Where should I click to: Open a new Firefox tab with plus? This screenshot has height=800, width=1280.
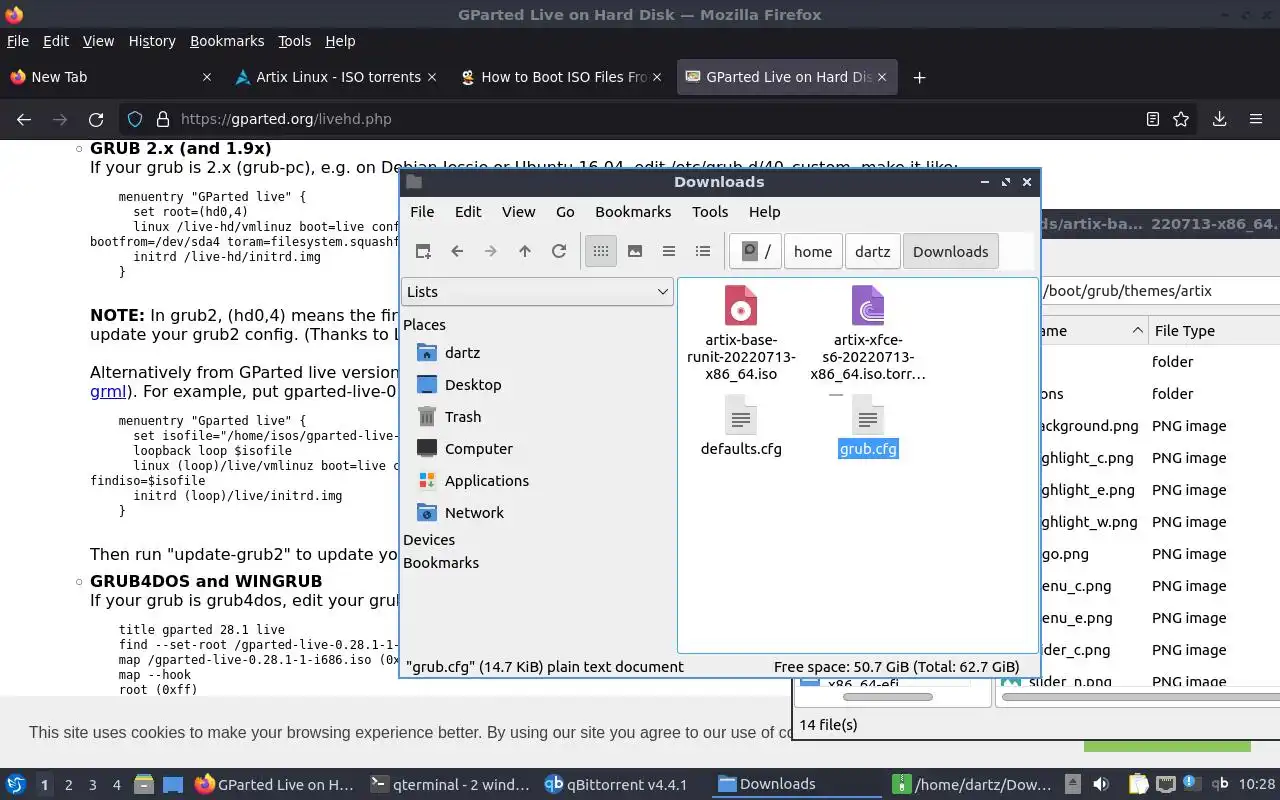(x=919, y=77)
